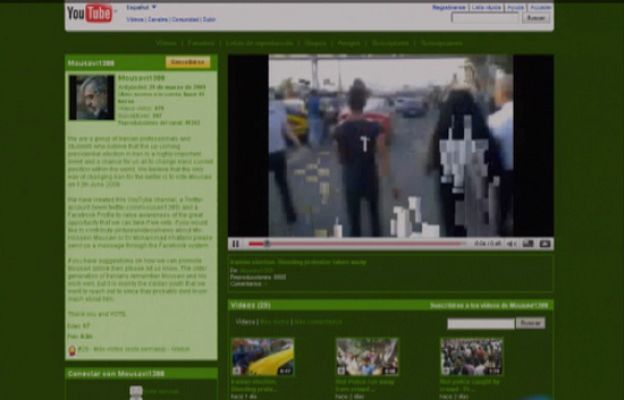Screen dimensions: 624x400
Task: Click the Mousavi1388 profile avatar
Action: tap(92, 97)
